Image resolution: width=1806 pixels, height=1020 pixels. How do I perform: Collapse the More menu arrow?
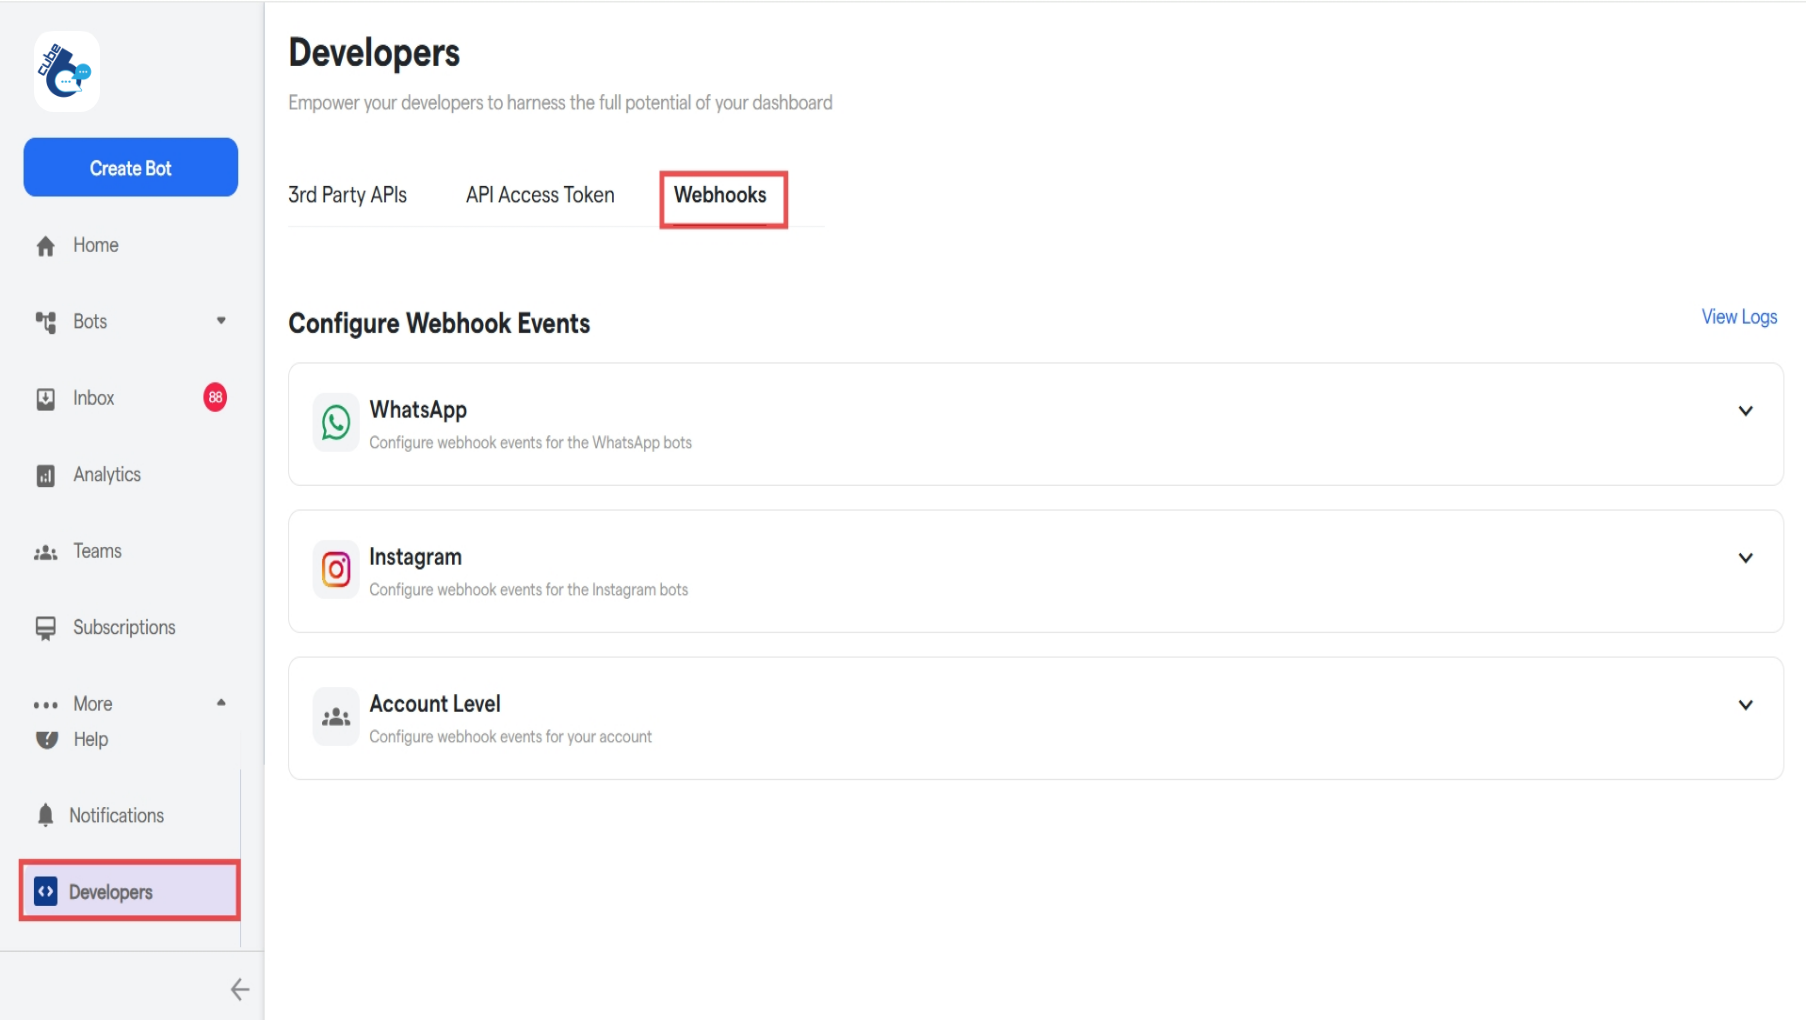click(221, 703)
